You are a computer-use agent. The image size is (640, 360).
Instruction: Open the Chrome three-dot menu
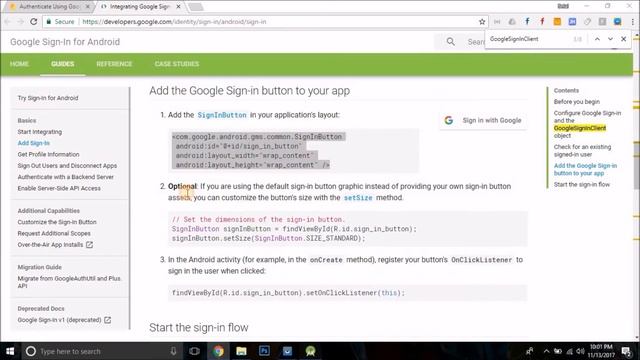(633, 22)
